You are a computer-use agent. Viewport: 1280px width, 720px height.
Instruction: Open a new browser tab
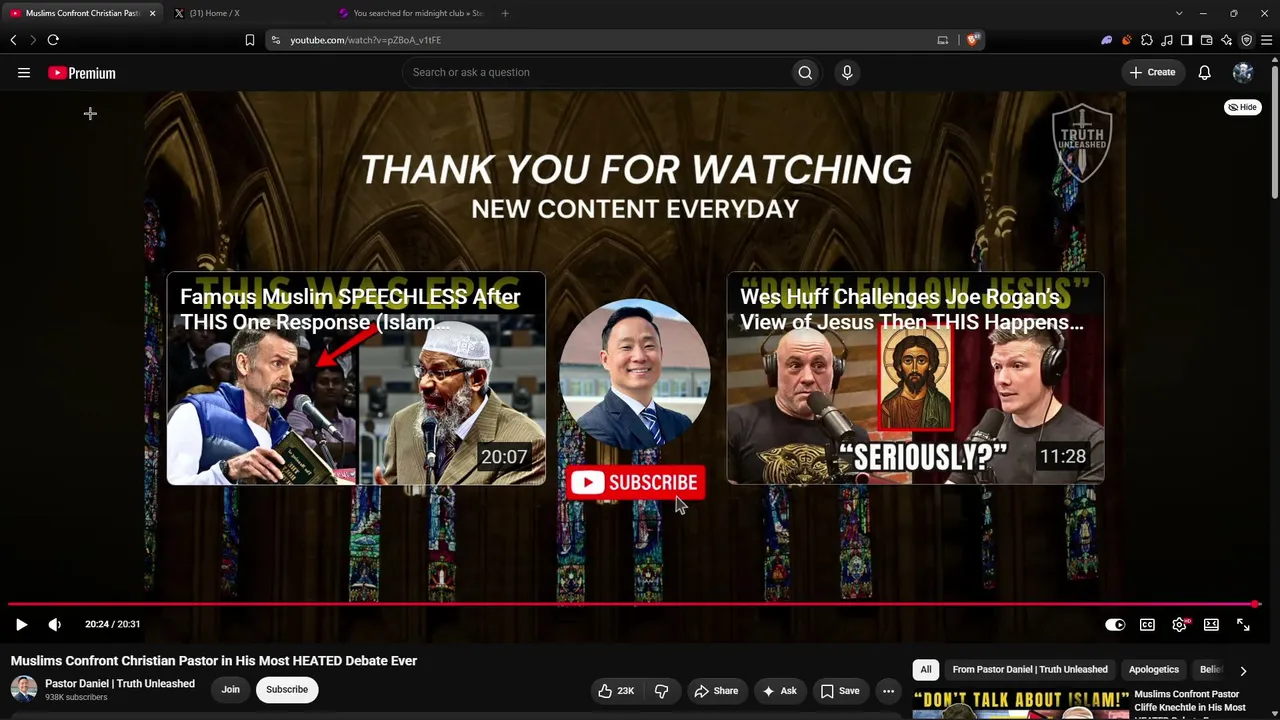(x=505, y=13)
